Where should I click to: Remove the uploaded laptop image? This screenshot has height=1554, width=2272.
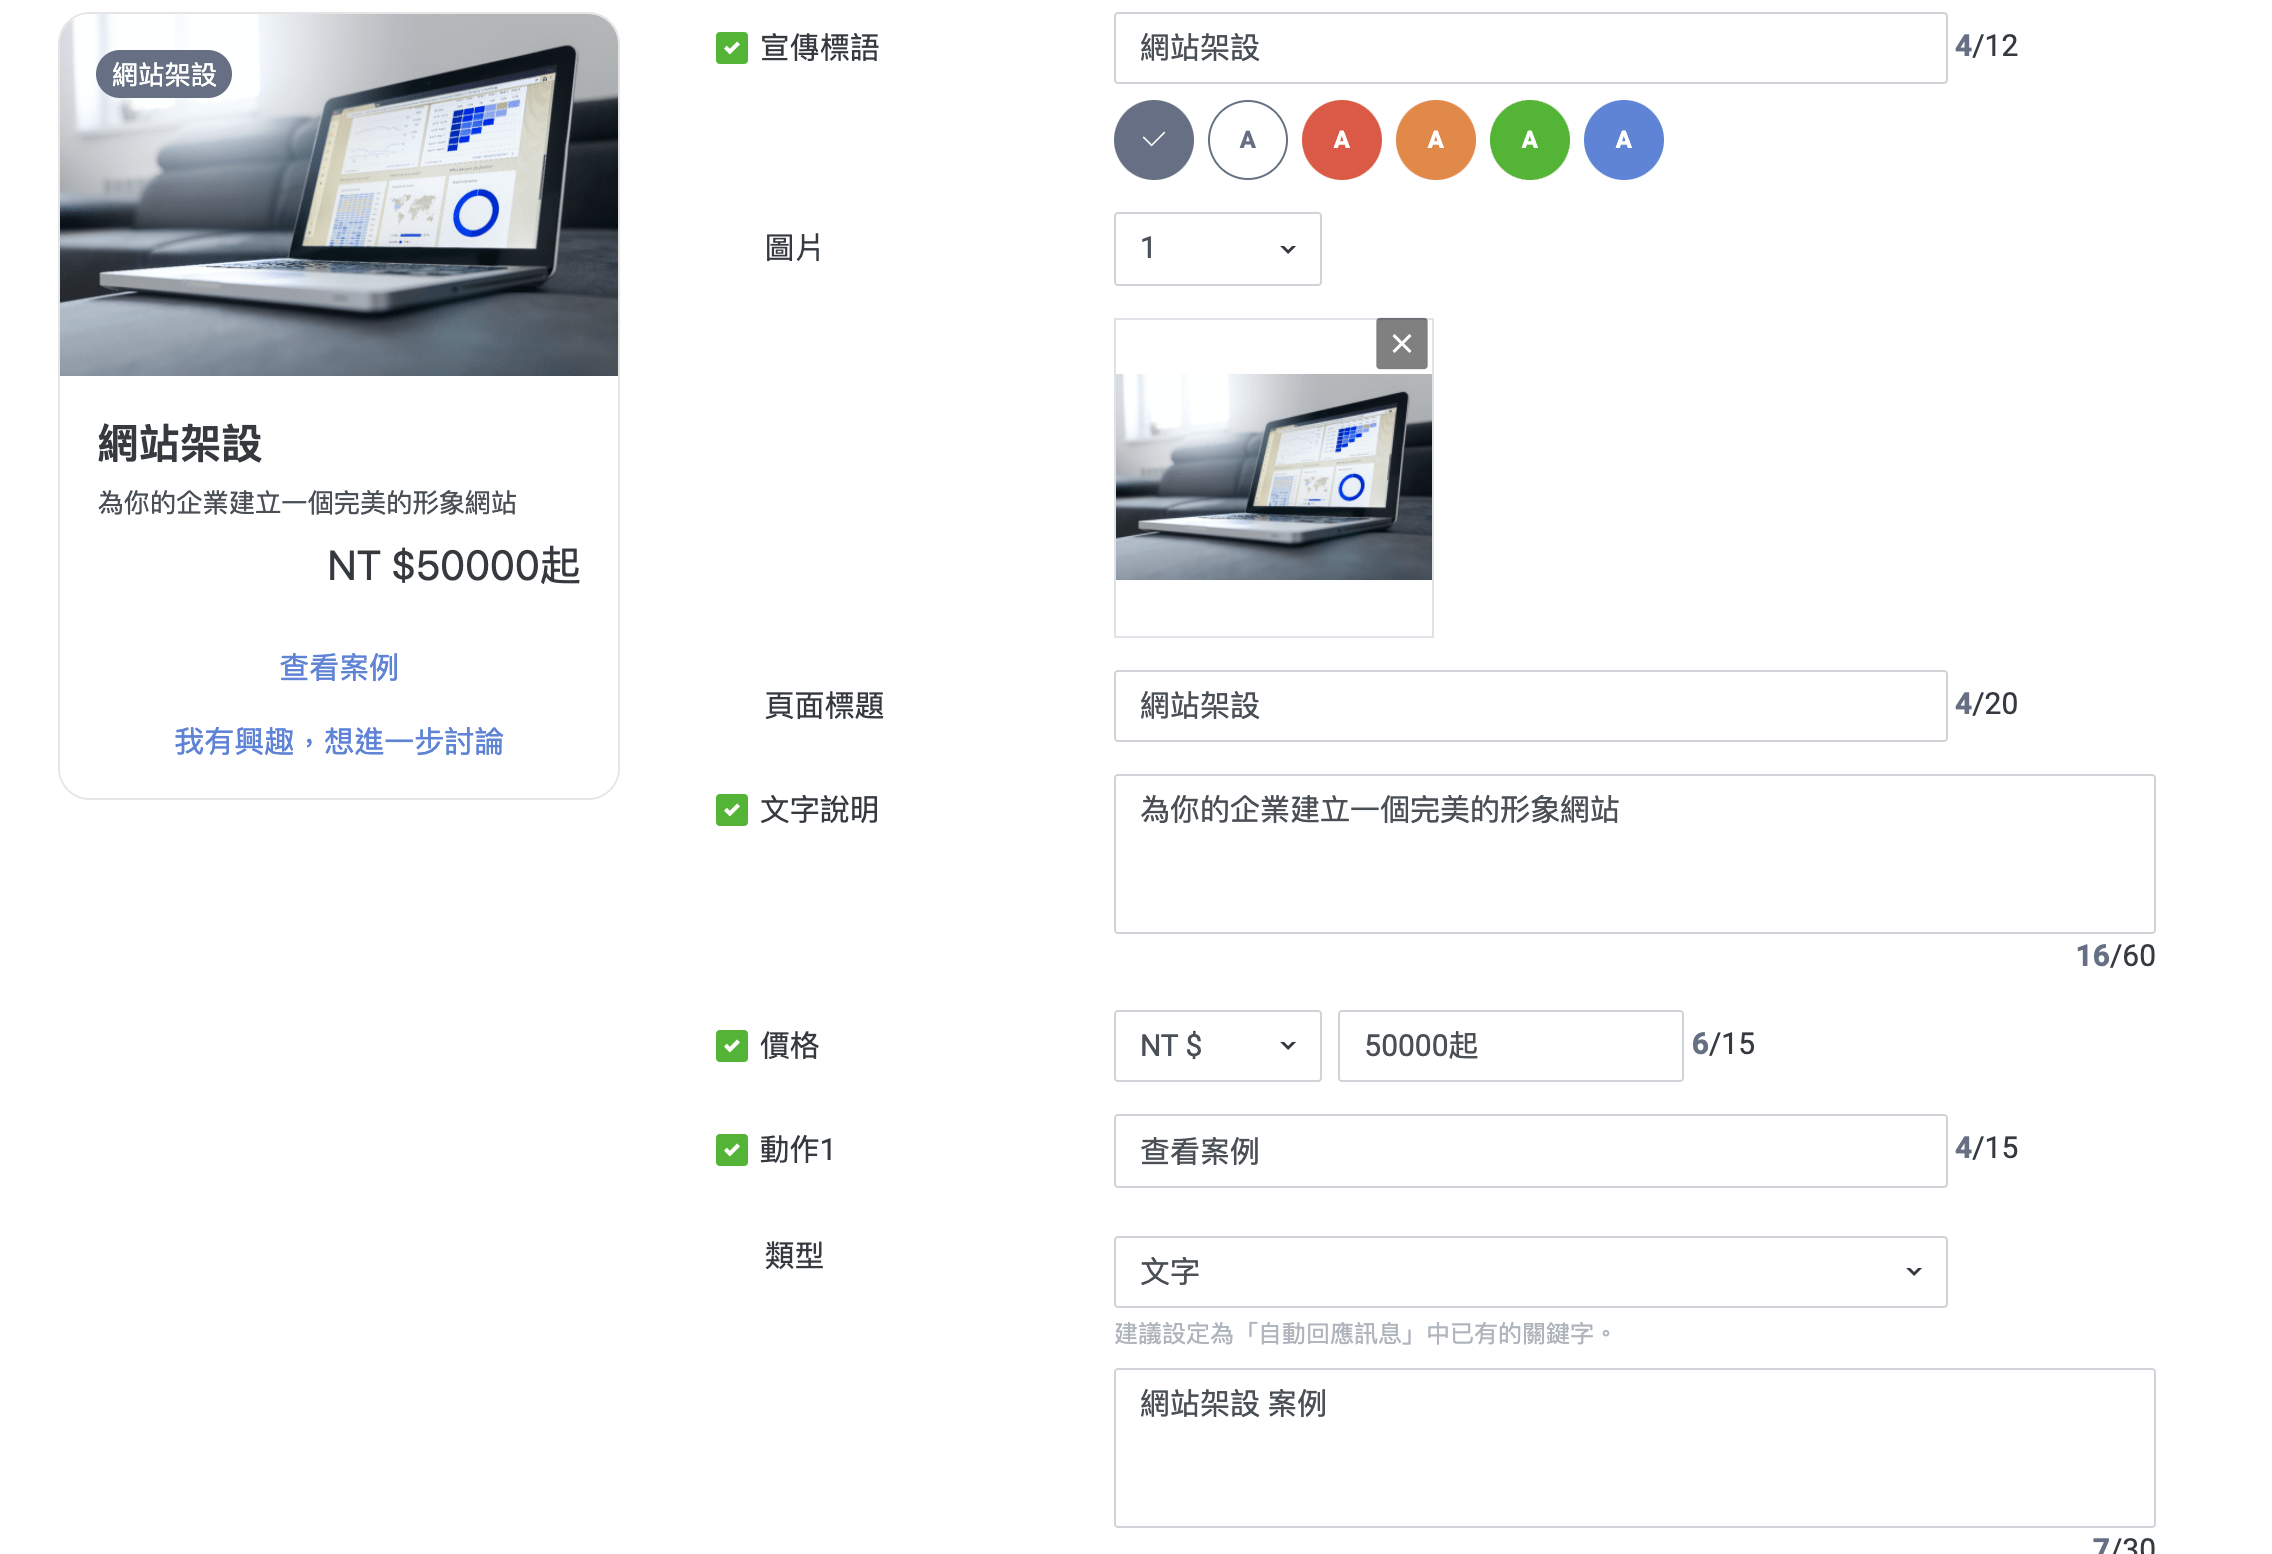coord(1401,344)
